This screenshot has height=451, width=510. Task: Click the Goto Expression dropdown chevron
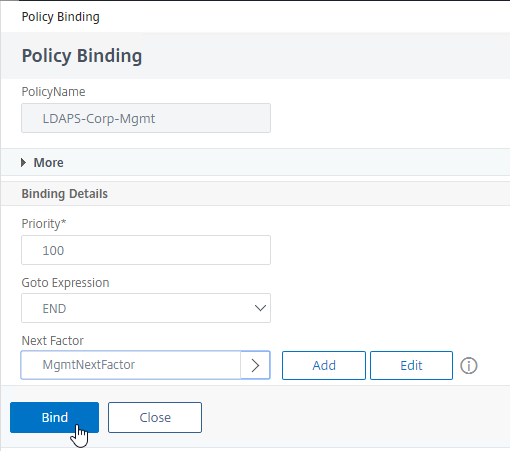[x=260, y=308]
